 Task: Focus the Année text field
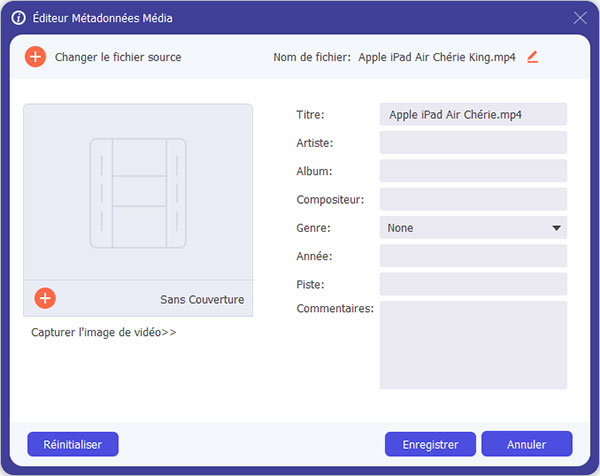pos(473,256)
